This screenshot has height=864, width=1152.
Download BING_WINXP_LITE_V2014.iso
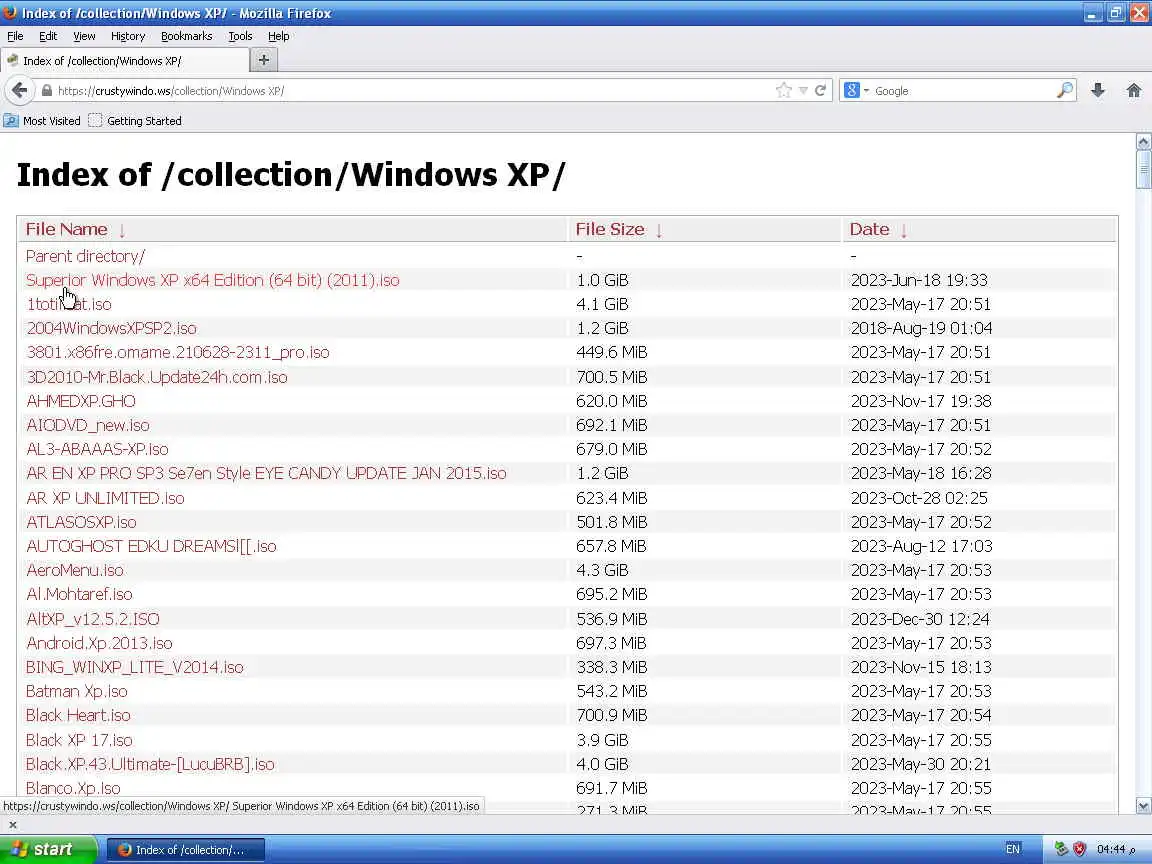coord(134,667)
